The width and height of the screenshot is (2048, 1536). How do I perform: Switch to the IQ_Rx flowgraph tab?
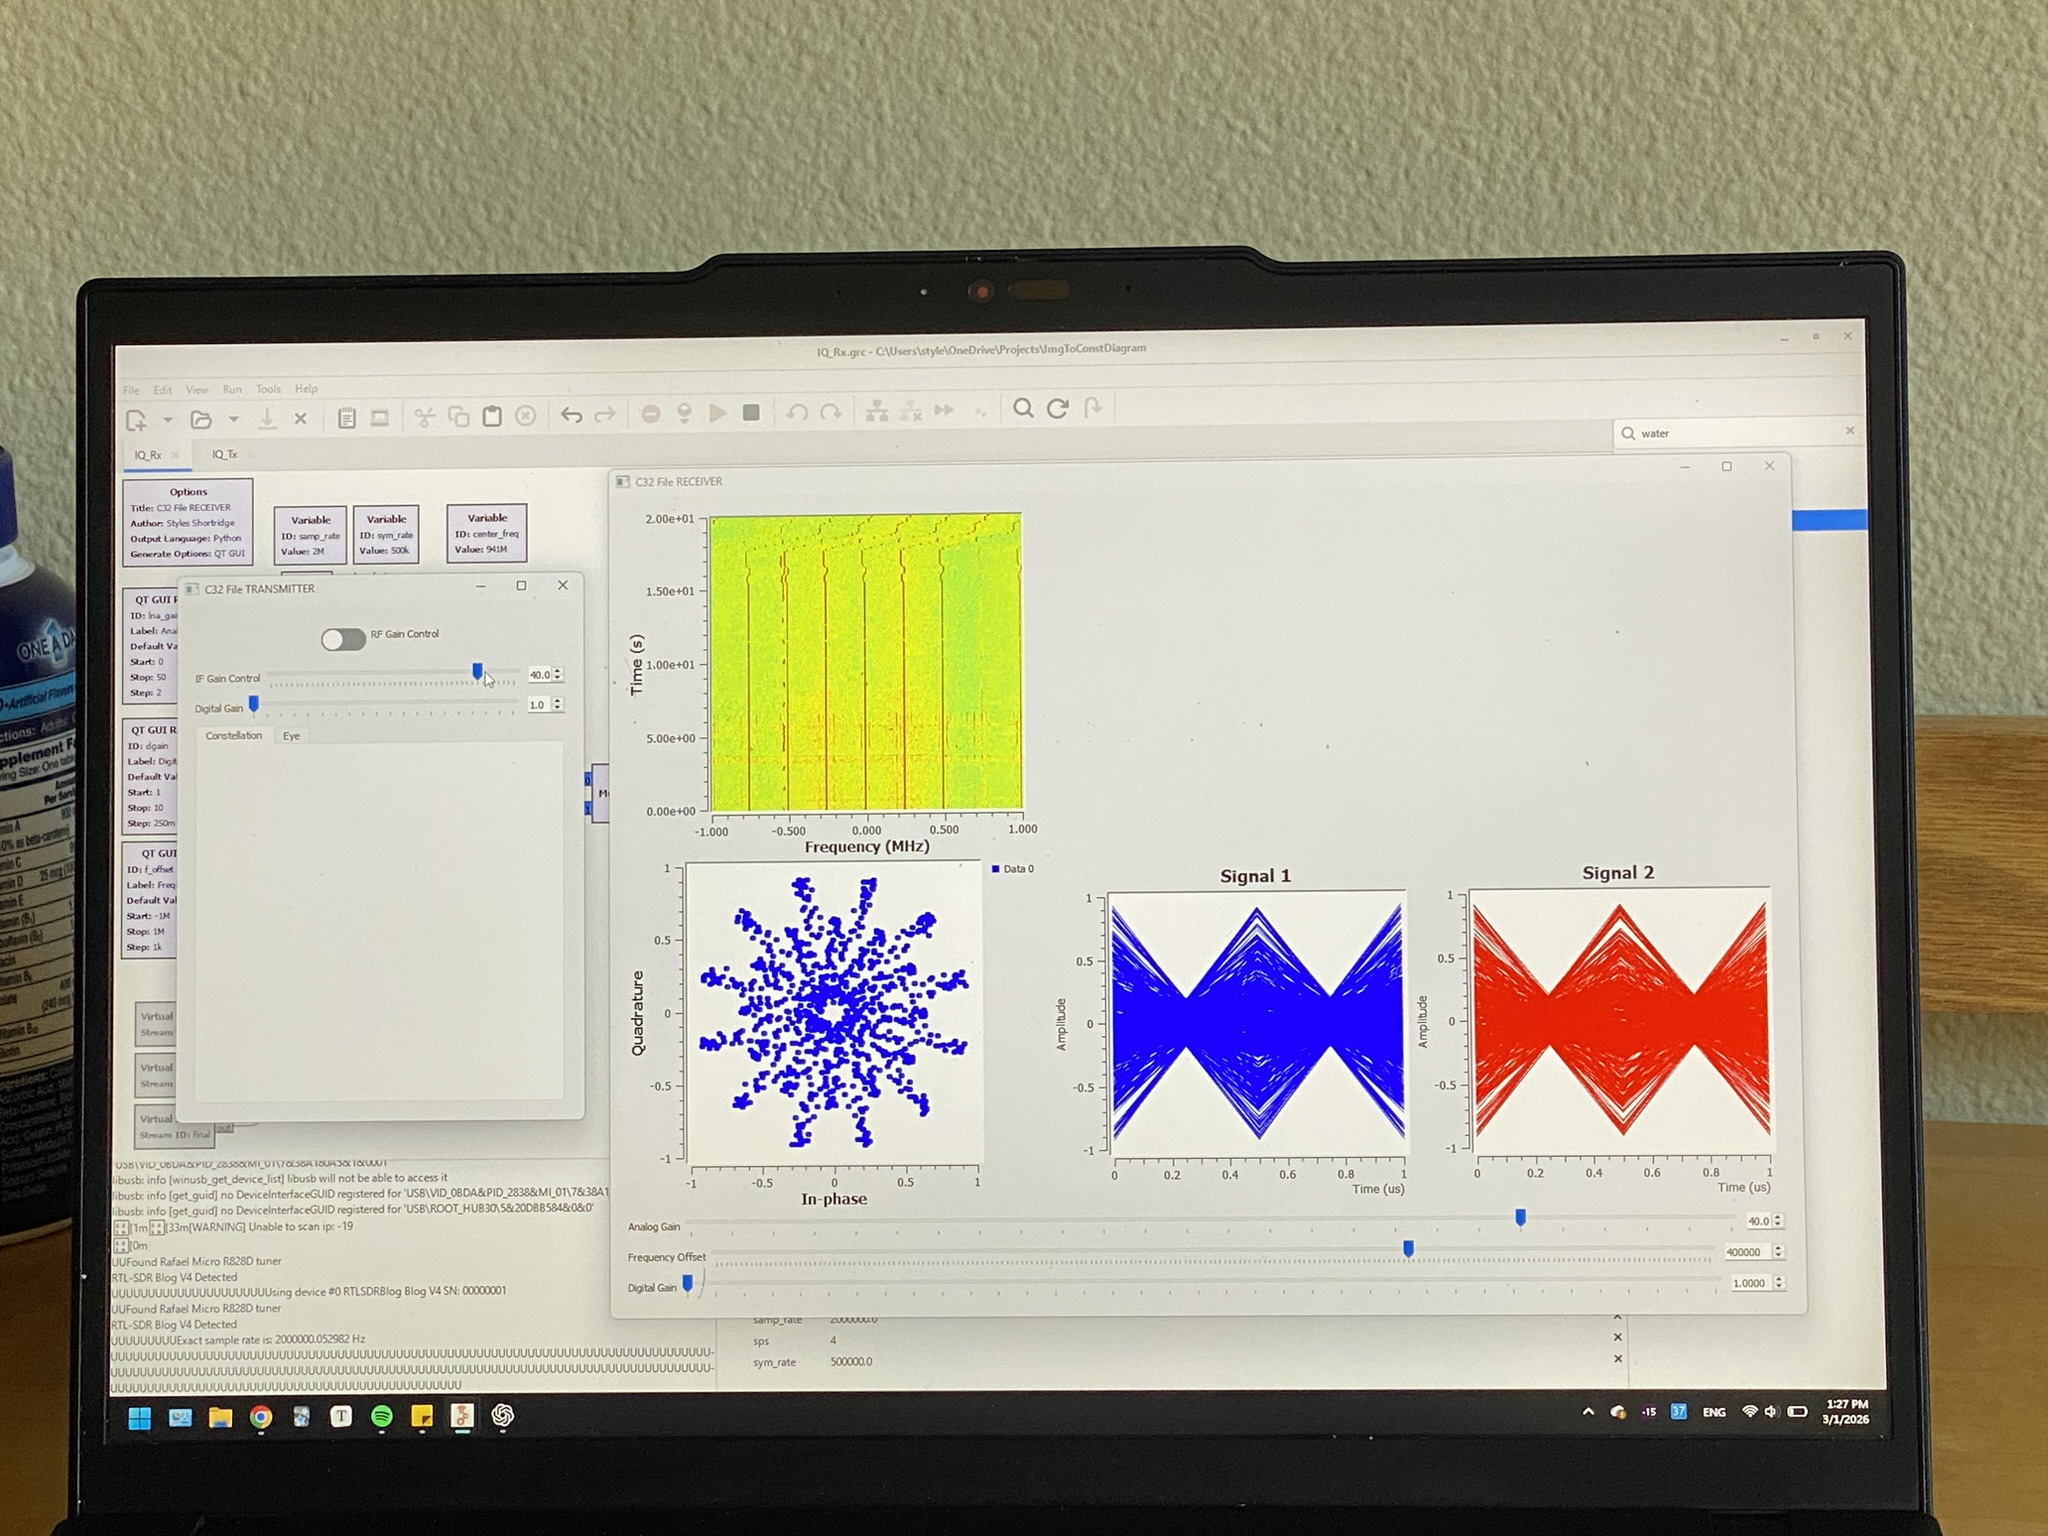click(148, 455)
